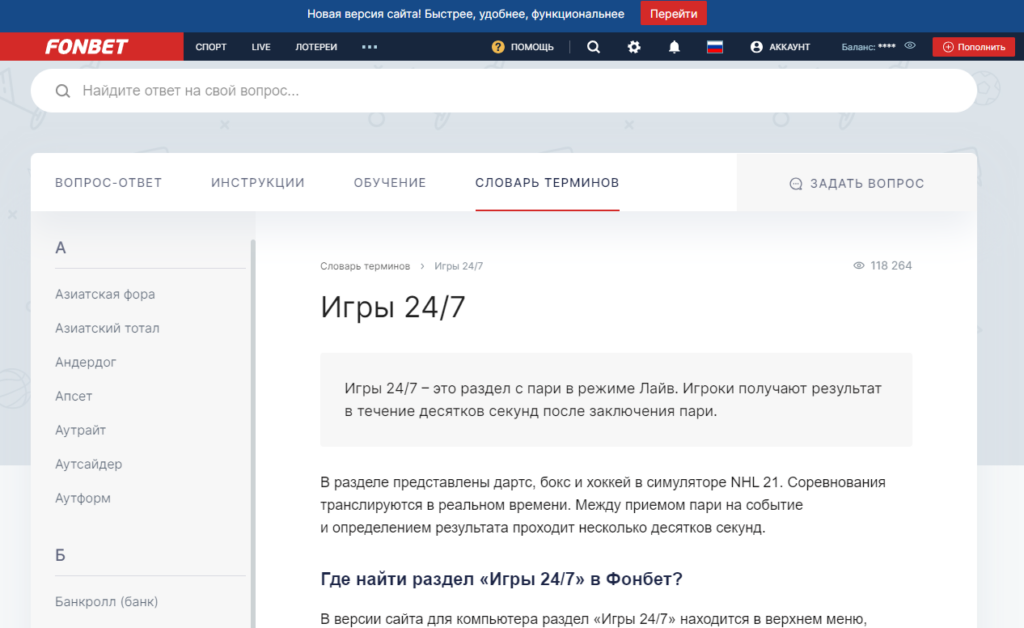The height and width of the screenshot is (628, 1024).
Task: Switch to ОБУЧЕНИЕ tab
Action: (x=390, y=183)
